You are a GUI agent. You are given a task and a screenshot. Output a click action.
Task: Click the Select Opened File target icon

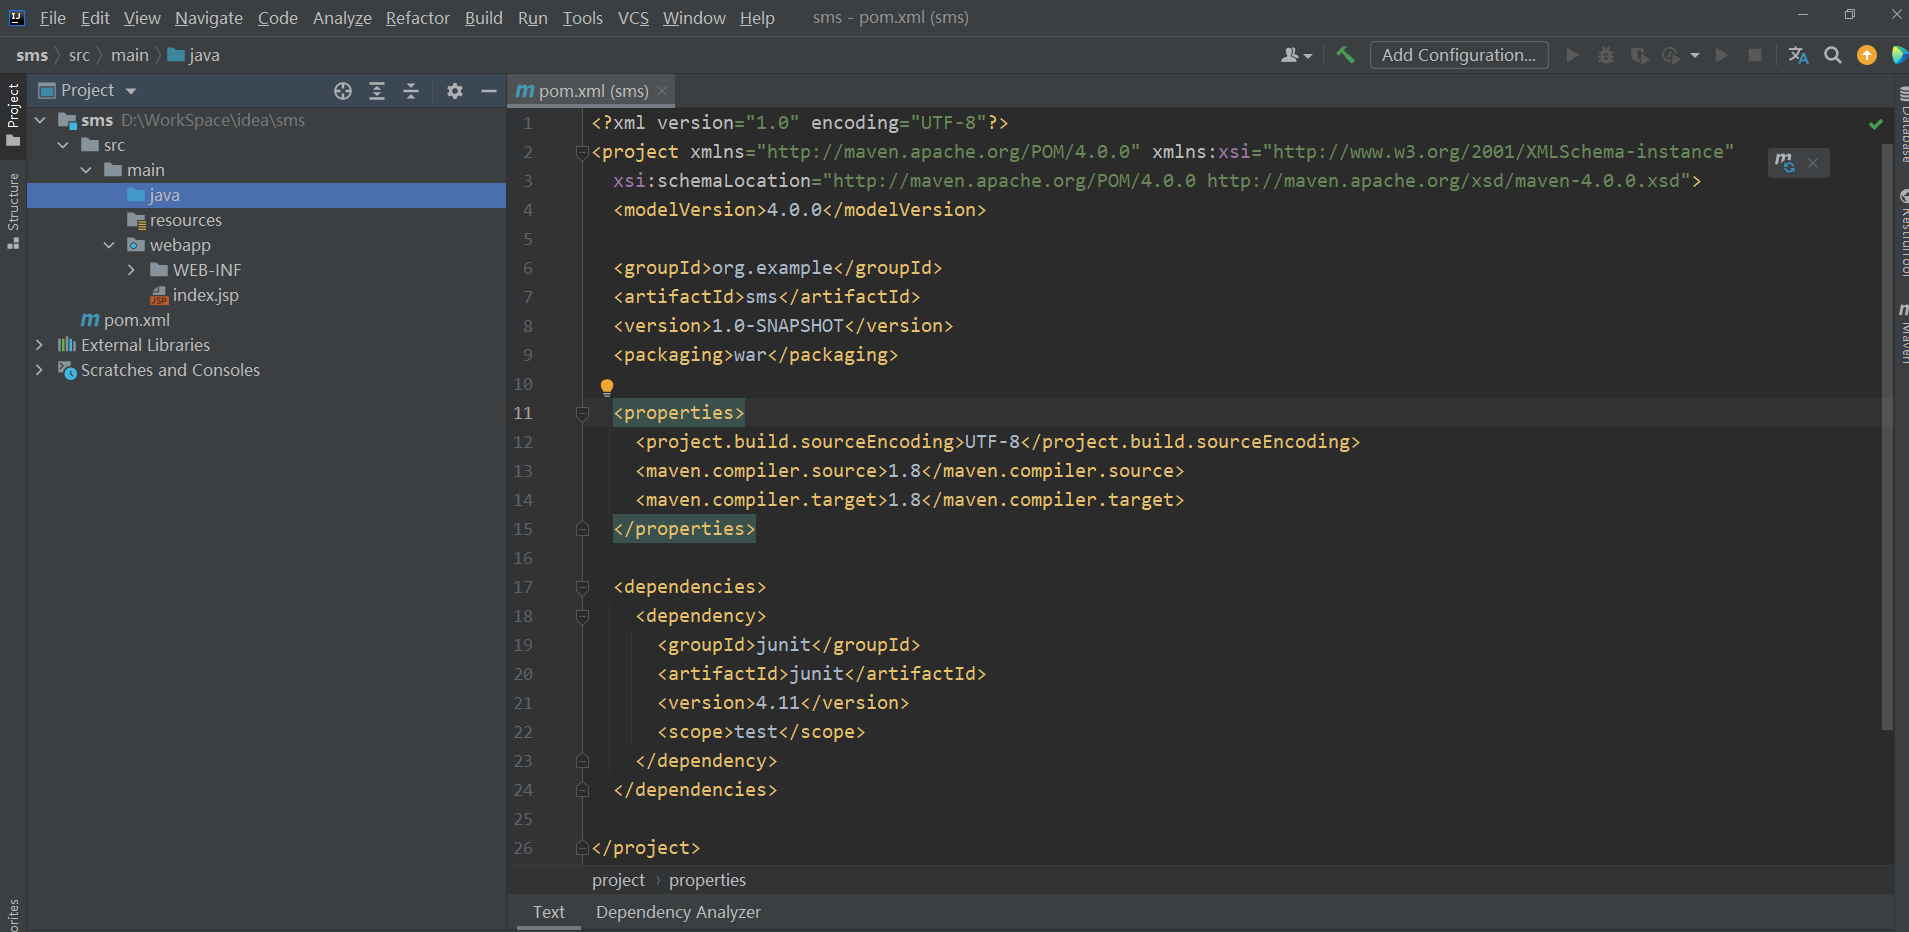[x=343, y=91]
